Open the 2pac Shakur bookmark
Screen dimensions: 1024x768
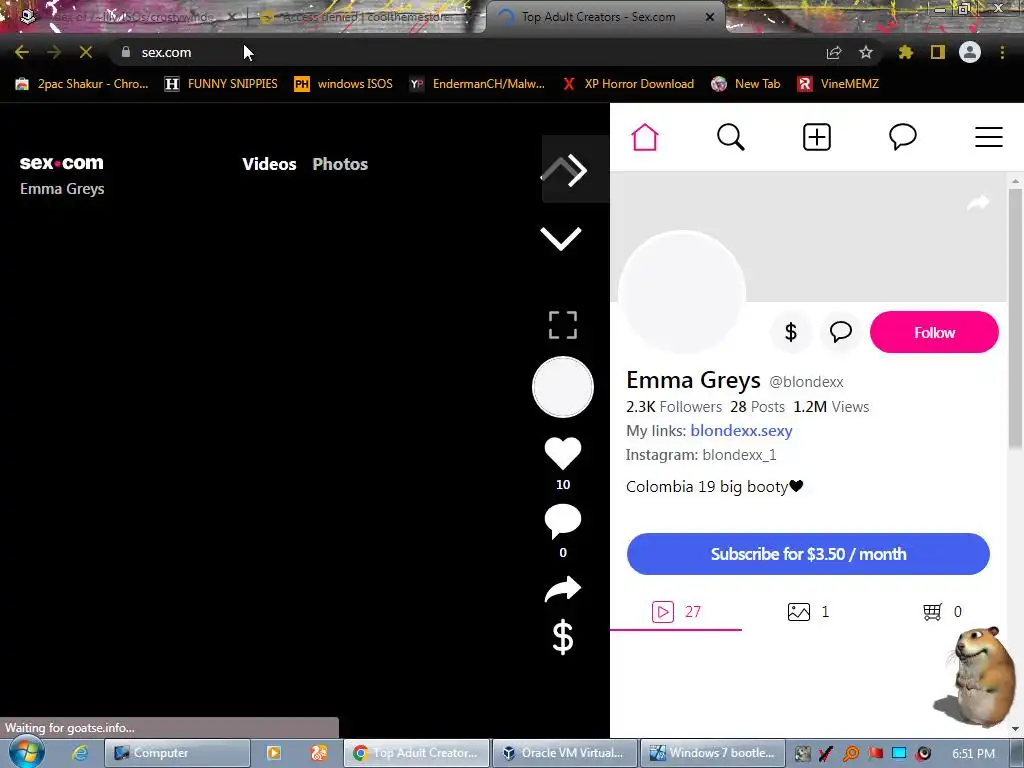click(82, 84)
